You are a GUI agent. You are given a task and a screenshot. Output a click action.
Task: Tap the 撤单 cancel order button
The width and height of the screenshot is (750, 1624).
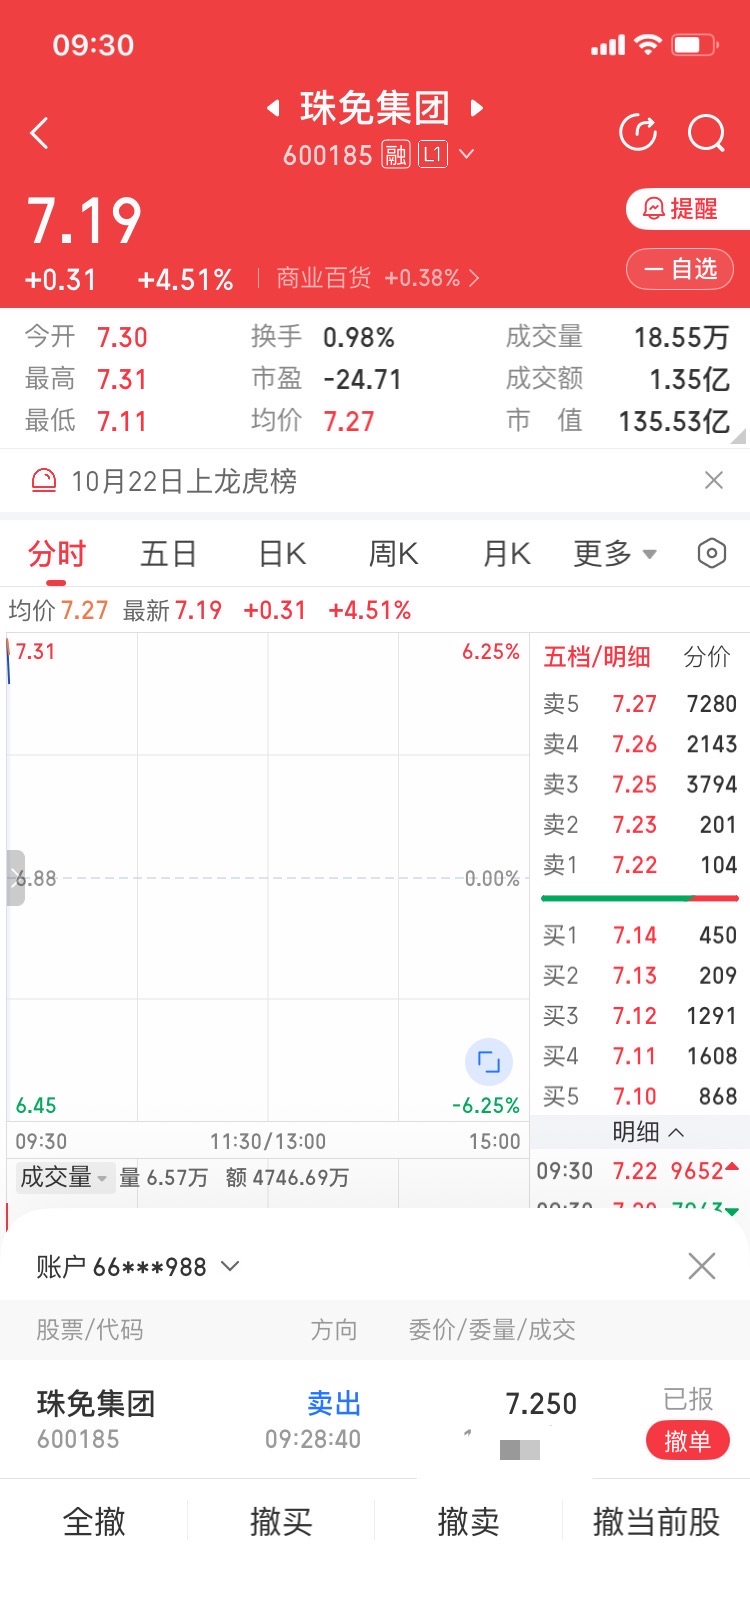click(688, 1441)
